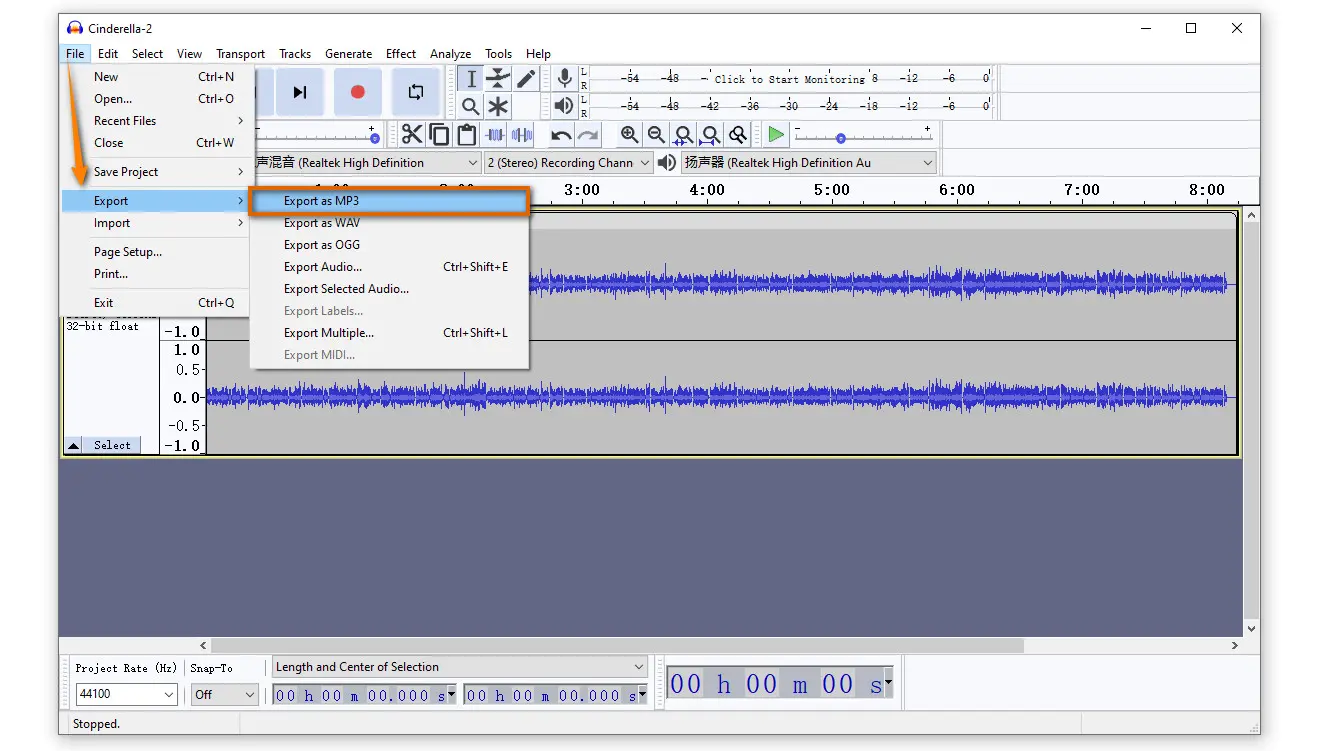Choose Export Selected Audio...
The width and height of the screenshot is (1318, 751).
(389, 289)
